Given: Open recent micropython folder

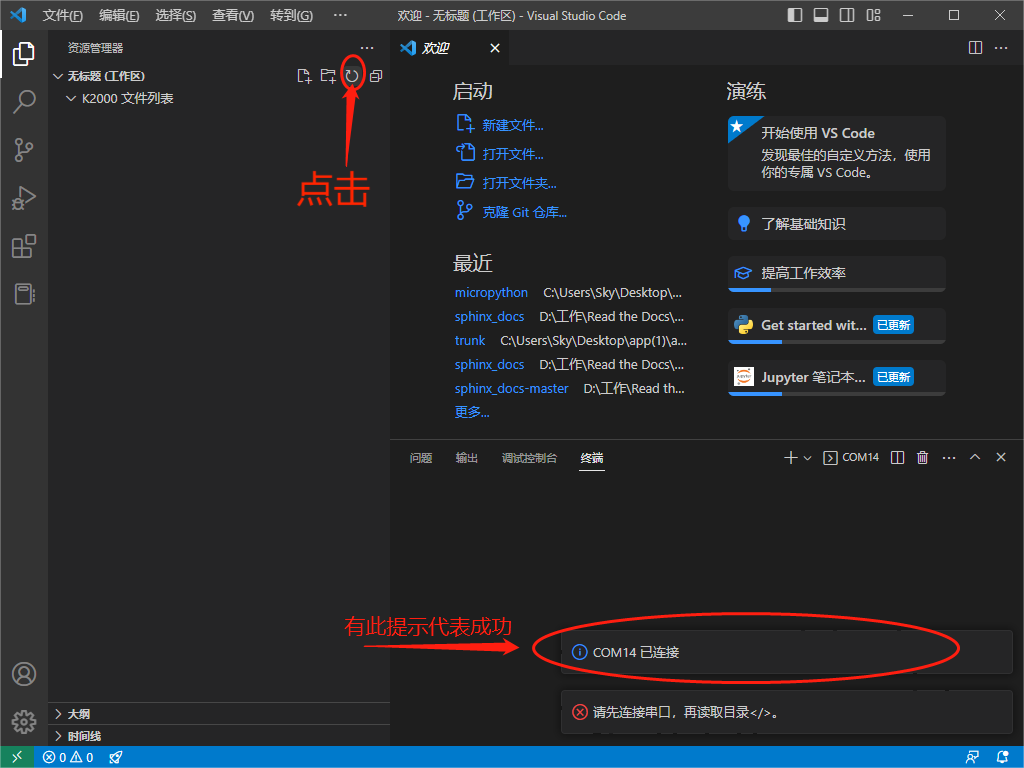Looking at the screenshot, I should tap(491, 293).
